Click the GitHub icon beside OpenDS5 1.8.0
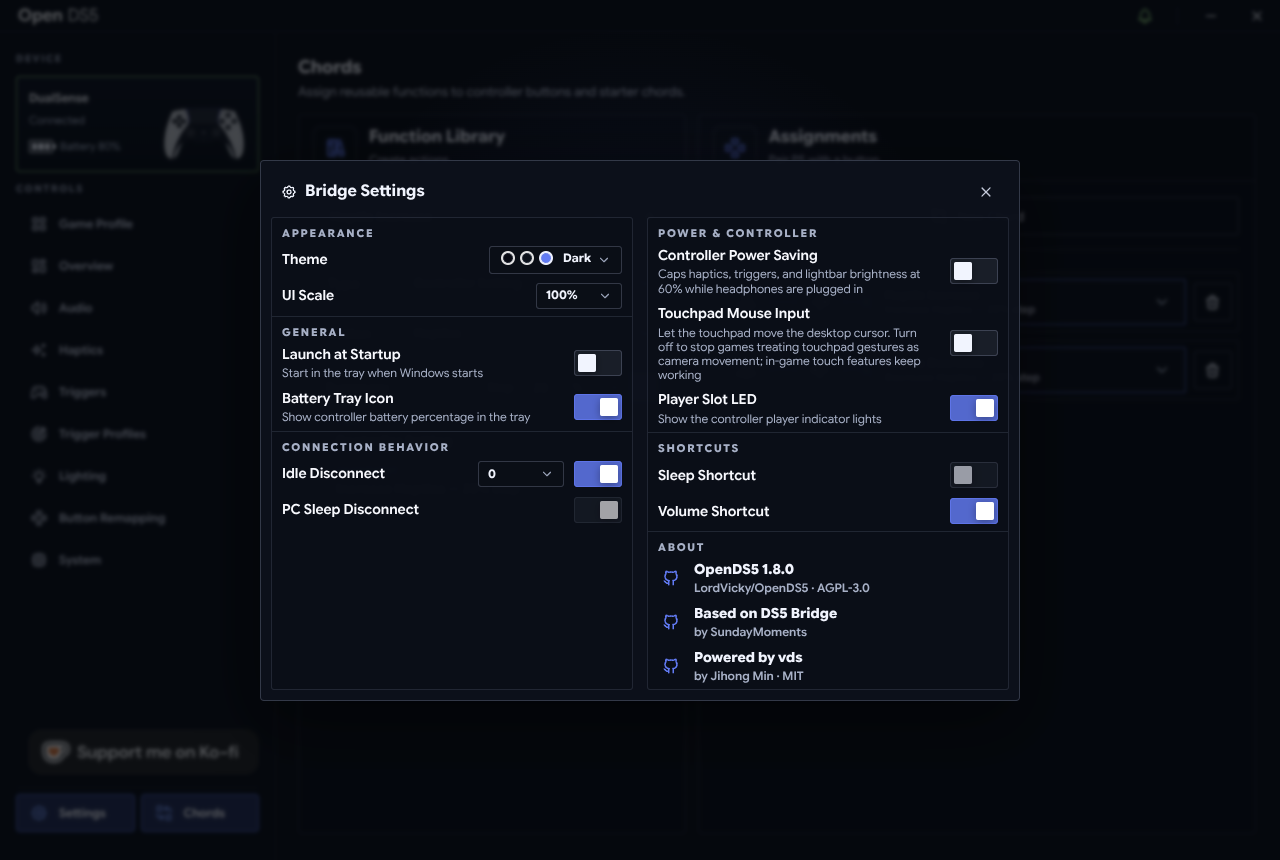This screenshot has height=860, width=1280. click(x=671, y=578)
